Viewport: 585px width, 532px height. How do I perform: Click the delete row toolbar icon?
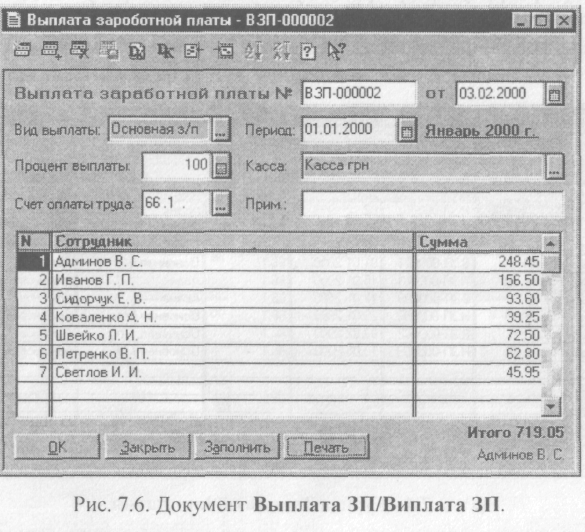click(79, 50)
